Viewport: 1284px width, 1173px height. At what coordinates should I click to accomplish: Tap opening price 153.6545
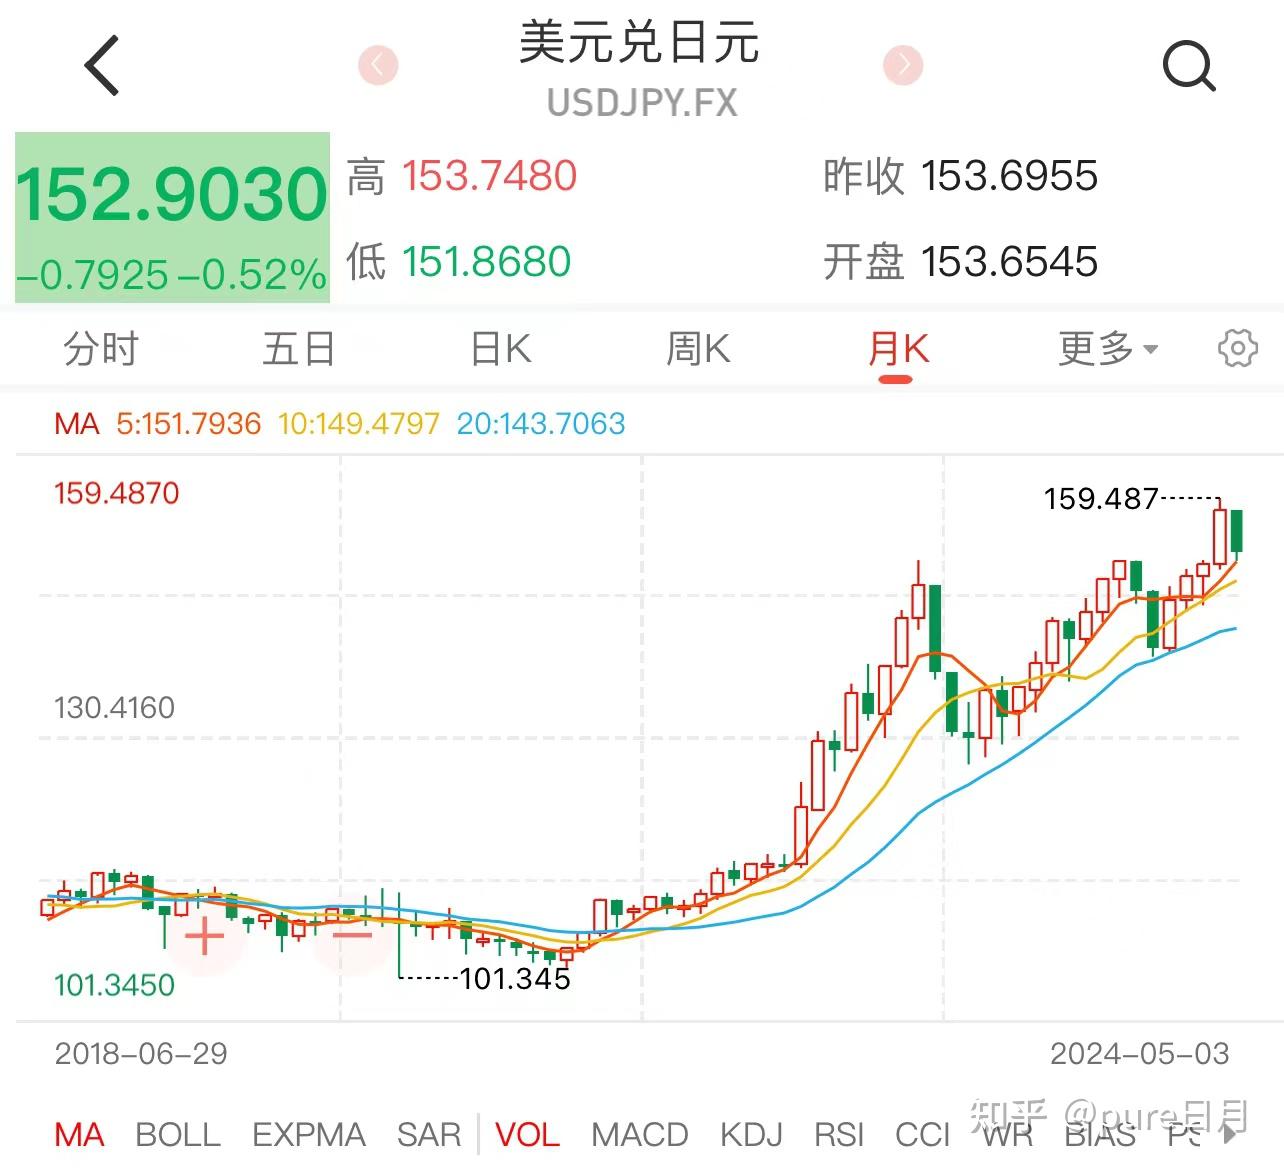coord(1010,262)
